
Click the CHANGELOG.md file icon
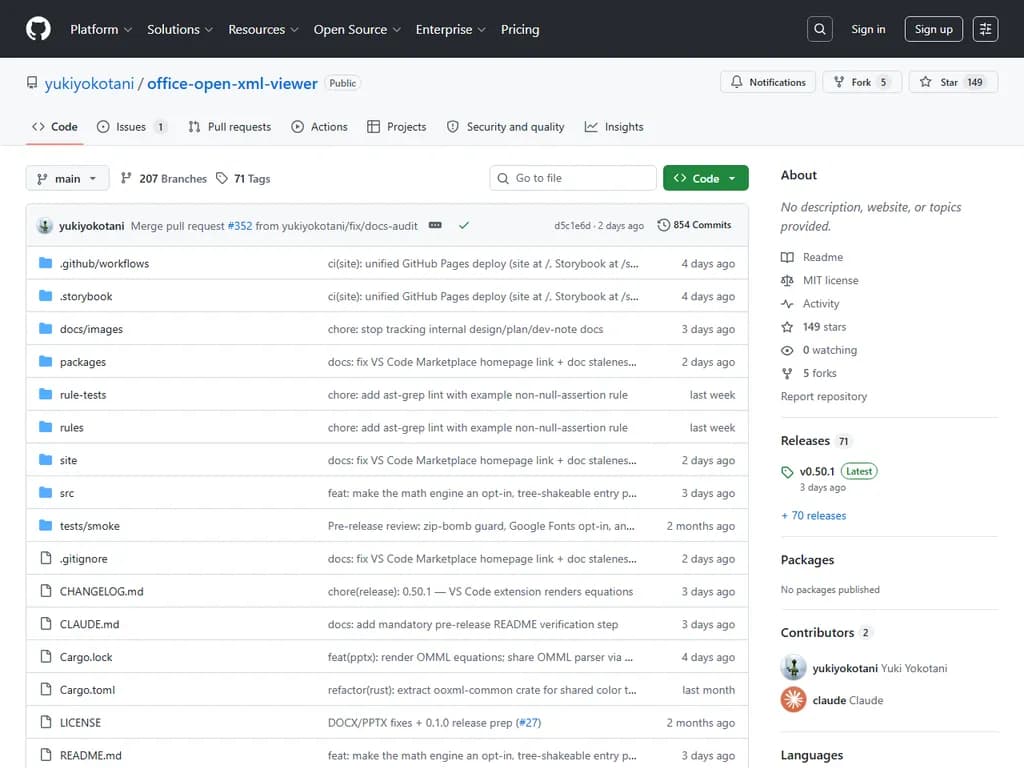[46, 591]
